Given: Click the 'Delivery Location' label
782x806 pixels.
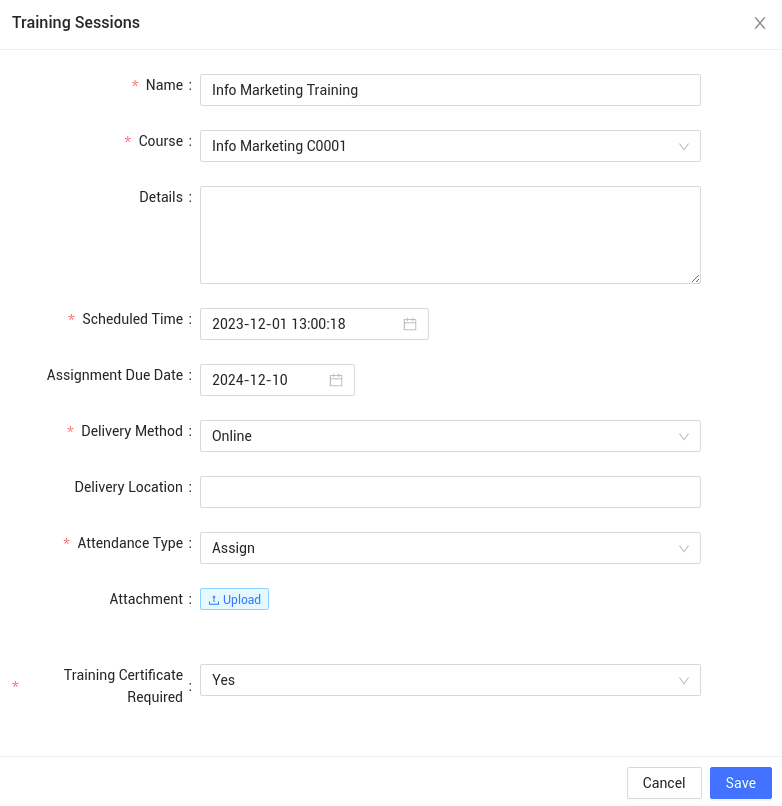Looking at the screenshot, I should 129,487.
